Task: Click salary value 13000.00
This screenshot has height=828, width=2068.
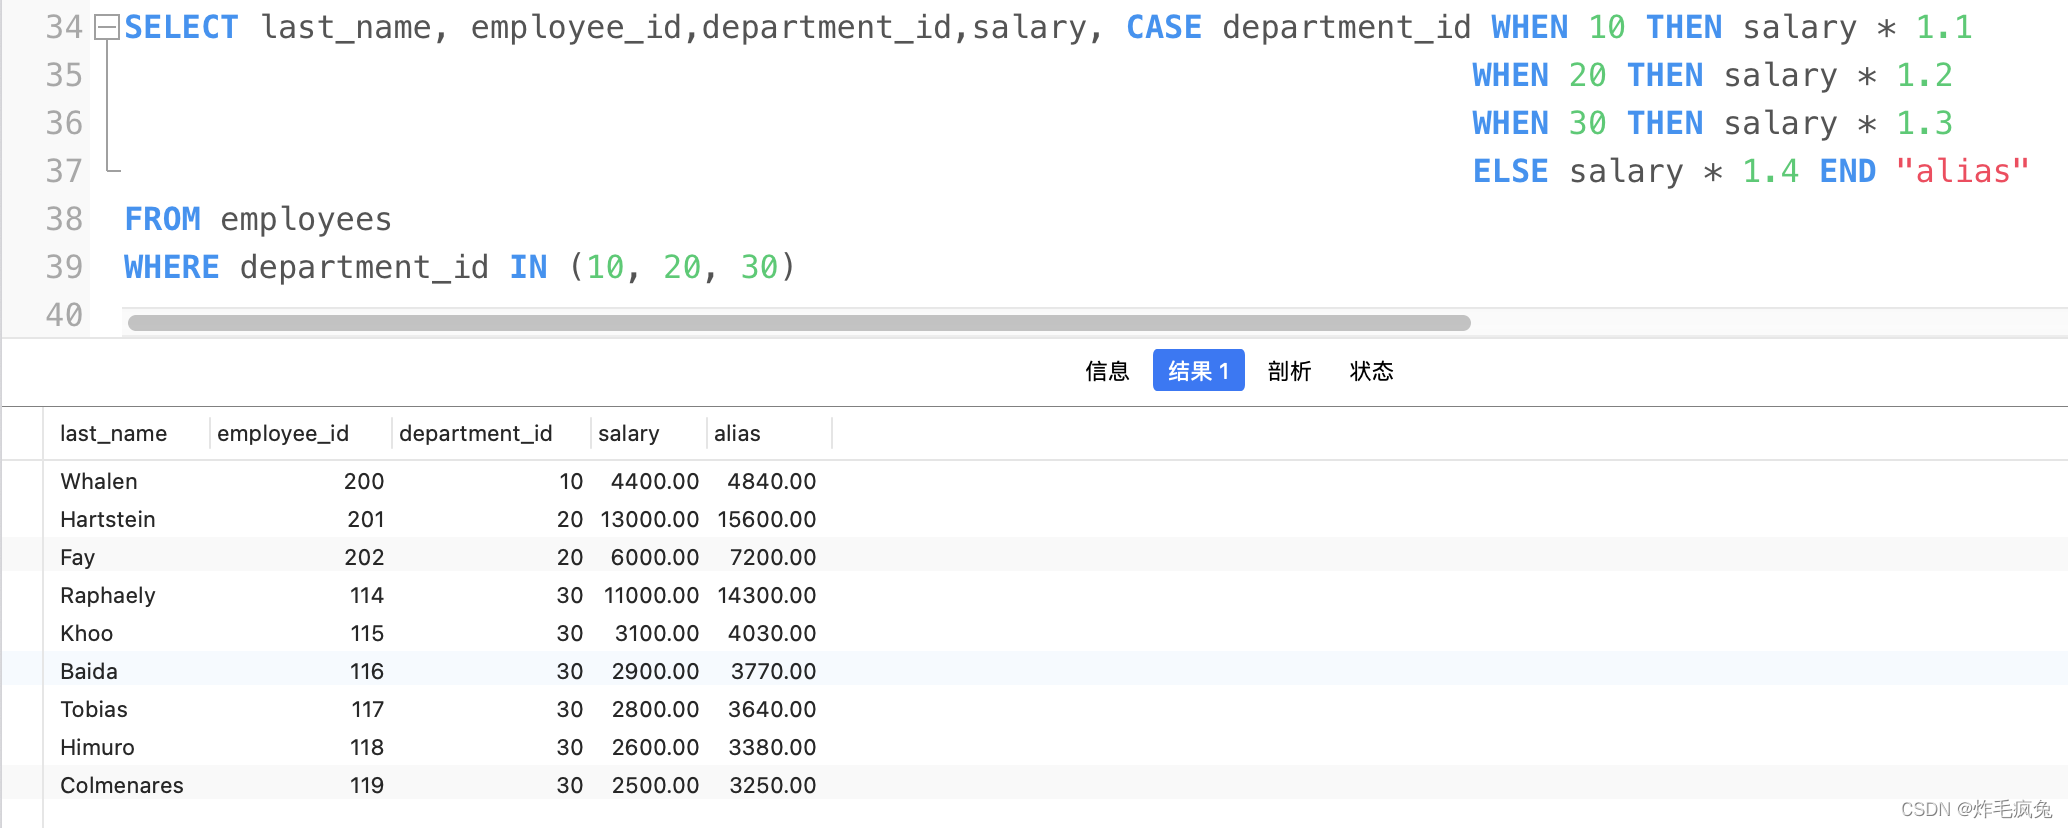Action: pos(650,519)
